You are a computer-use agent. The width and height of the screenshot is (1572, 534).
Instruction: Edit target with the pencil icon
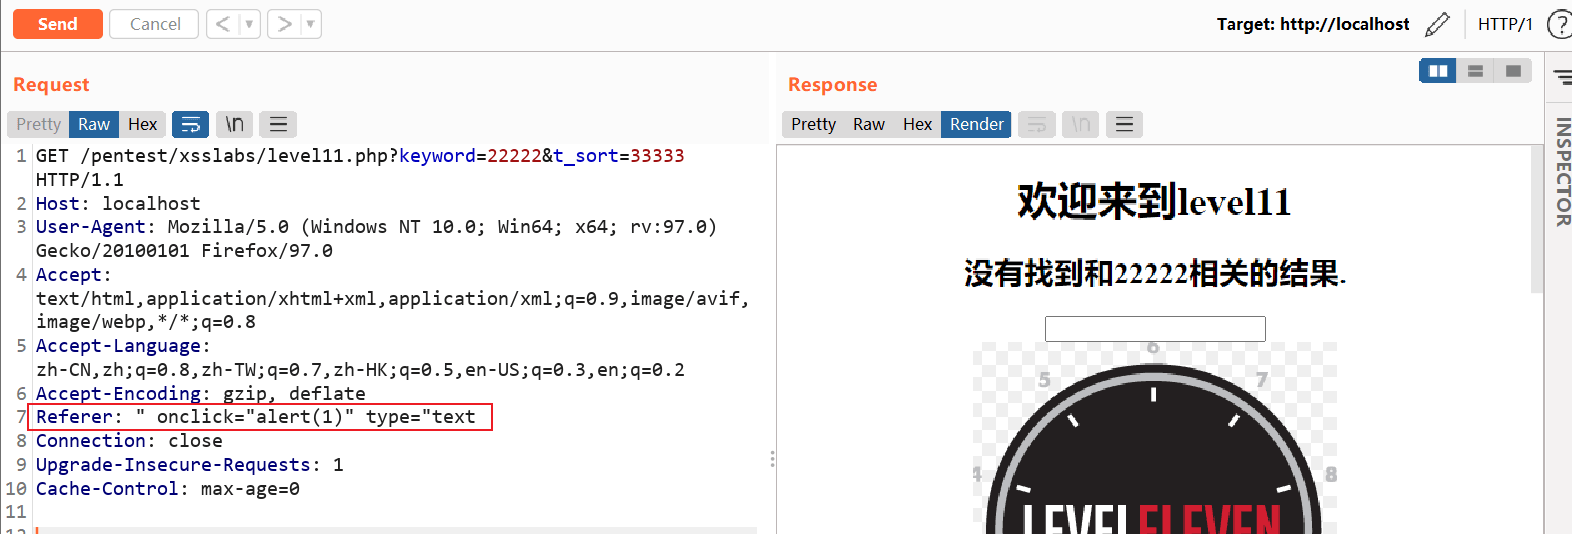(1437, 24)
